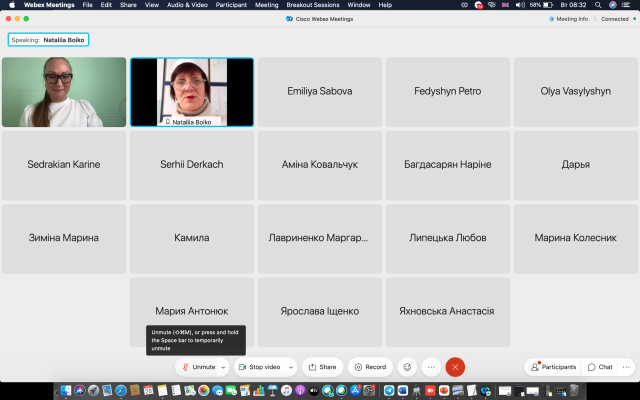Click the Unmute microphone button
Screen dimensions: 640x400
(x=199, y=367)
